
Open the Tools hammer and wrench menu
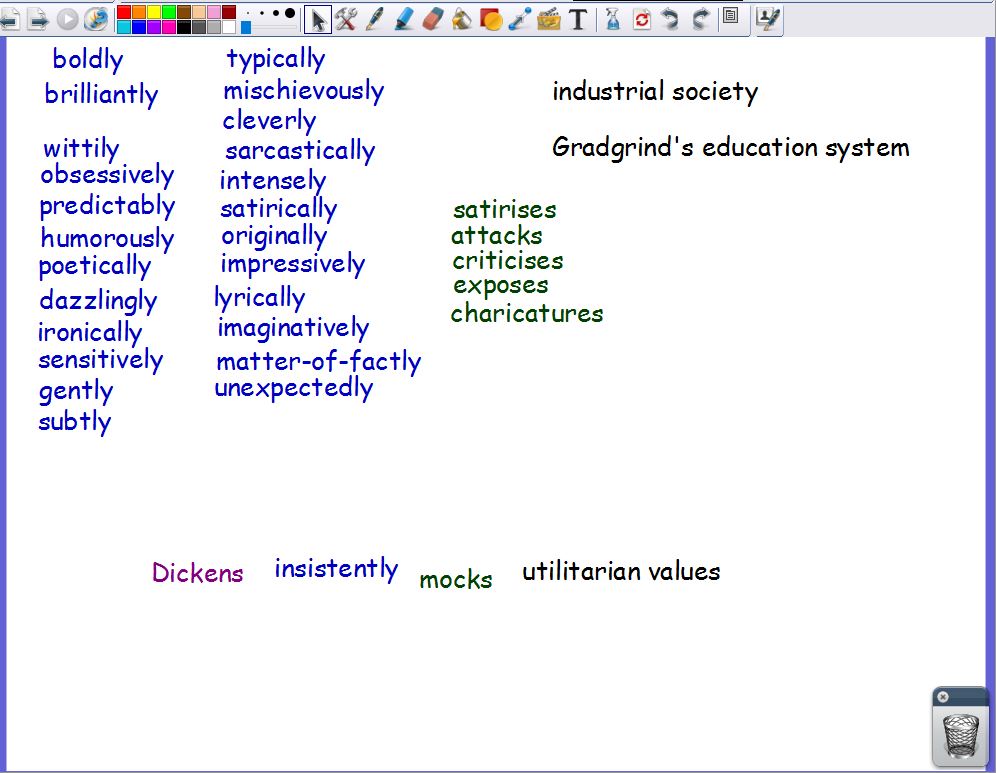[346, 18]
